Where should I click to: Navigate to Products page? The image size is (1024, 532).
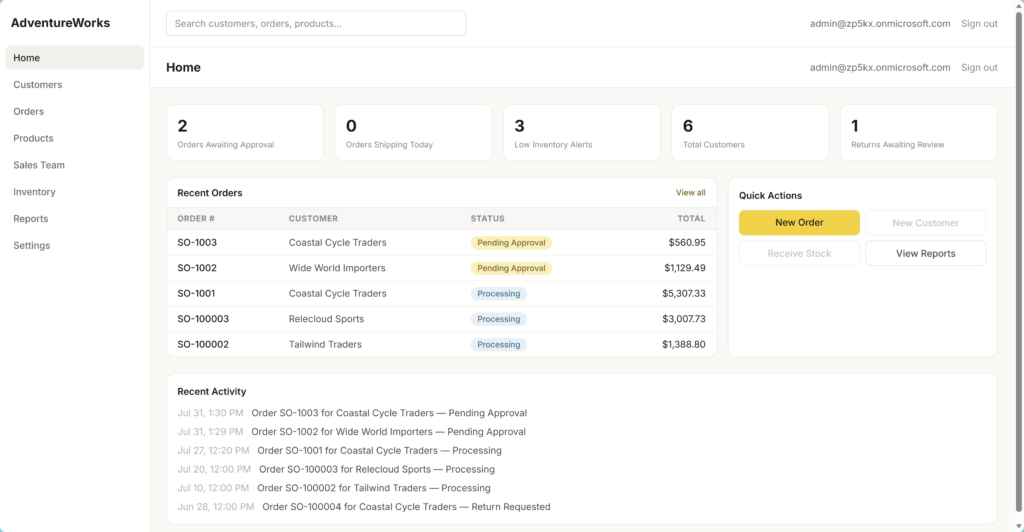point(74,138)
